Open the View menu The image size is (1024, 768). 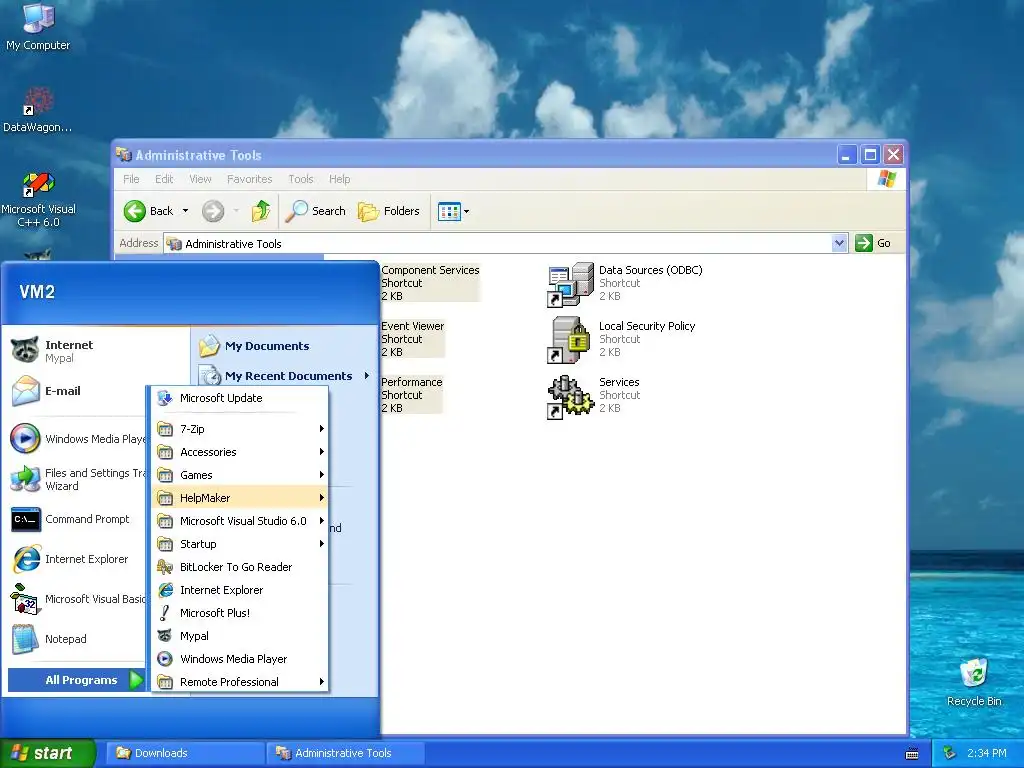tap(200, 179)
